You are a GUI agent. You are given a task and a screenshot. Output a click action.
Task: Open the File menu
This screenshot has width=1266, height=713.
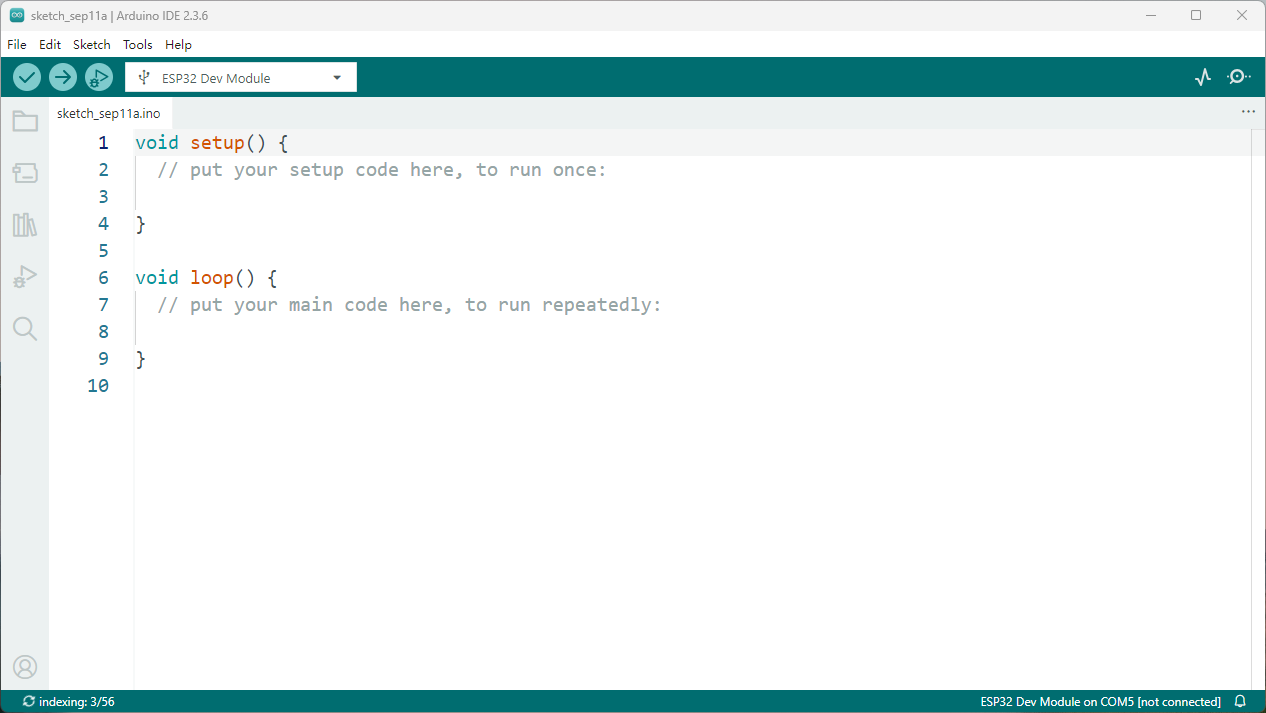pyautogui.click(x=17, y=45)
